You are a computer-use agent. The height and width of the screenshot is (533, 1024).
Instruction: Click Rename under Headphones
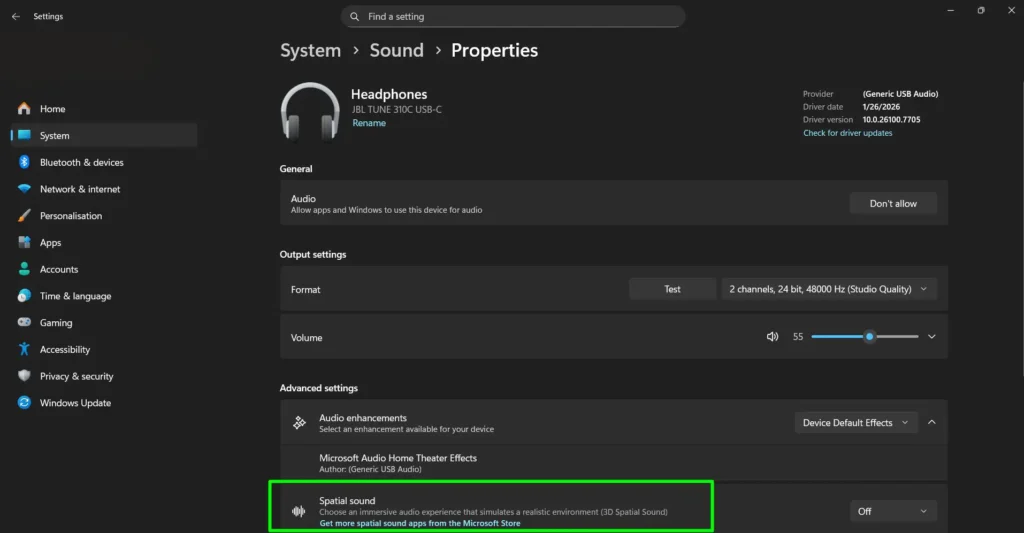pyautogui.click(x=369, y=123)
